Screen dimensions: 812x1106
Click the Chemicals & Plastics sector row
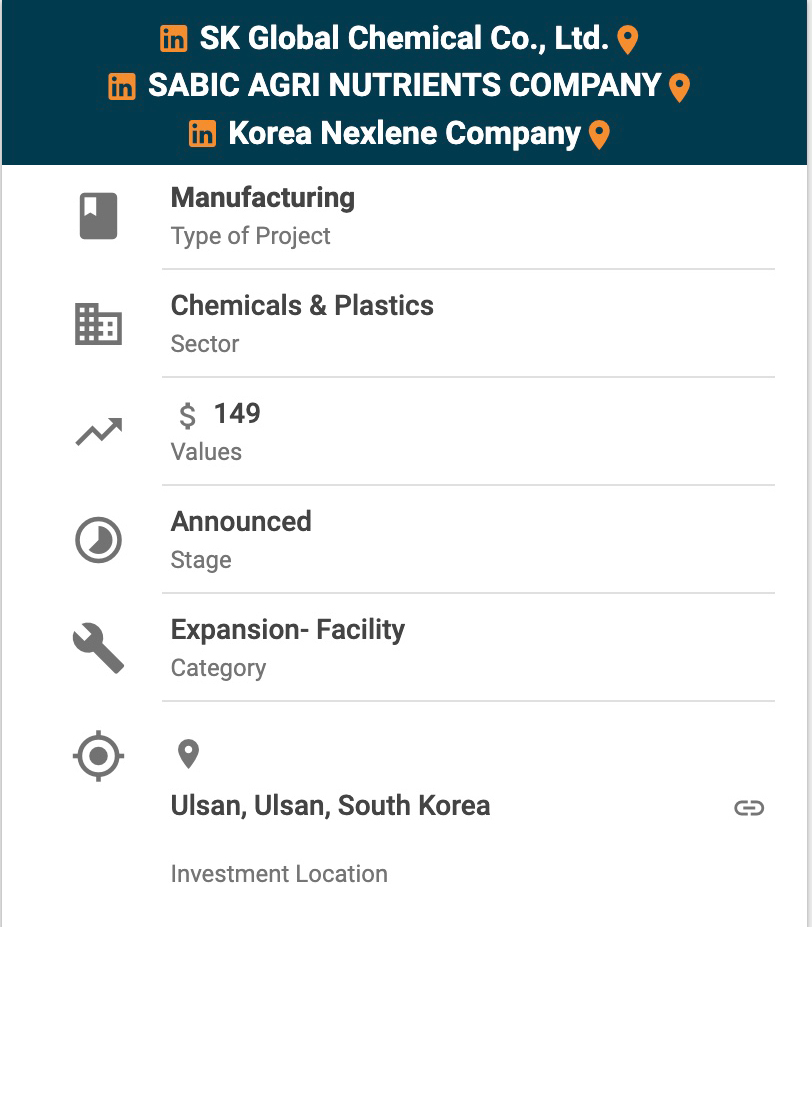click(x=302, y=306)
